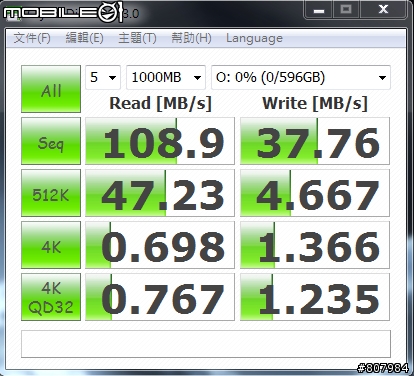Expand the test count dropdown showing 5
This screenshot has height=376, width=414.
103,77
